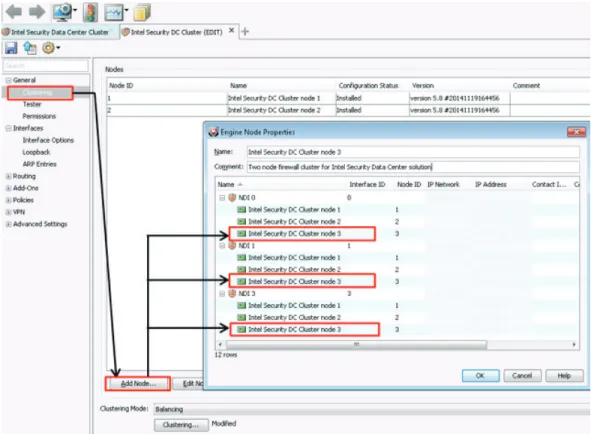Open the Clustering Mode Balancing dropdown
Image resolution: width=591 pixels, height=434 pixels.
click(x=372, y=409)
